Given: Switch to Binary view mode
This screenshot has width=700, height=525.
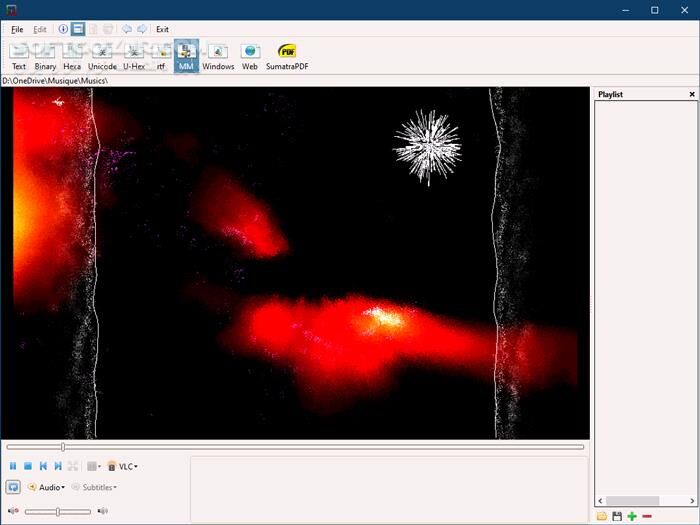Looking at the screenshot, I should [x=45, y=55].
